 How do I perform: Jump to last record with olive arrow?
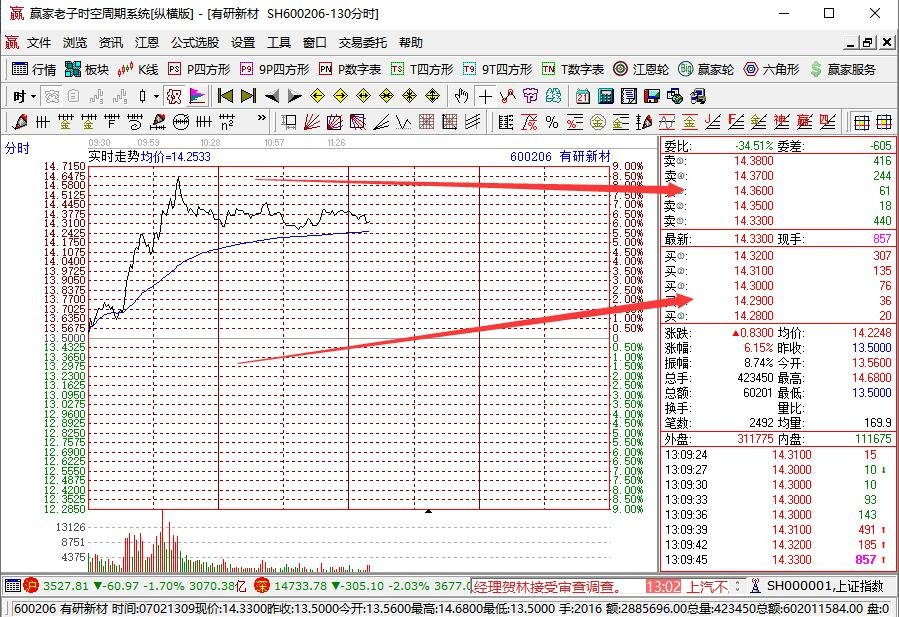(248, 96)
